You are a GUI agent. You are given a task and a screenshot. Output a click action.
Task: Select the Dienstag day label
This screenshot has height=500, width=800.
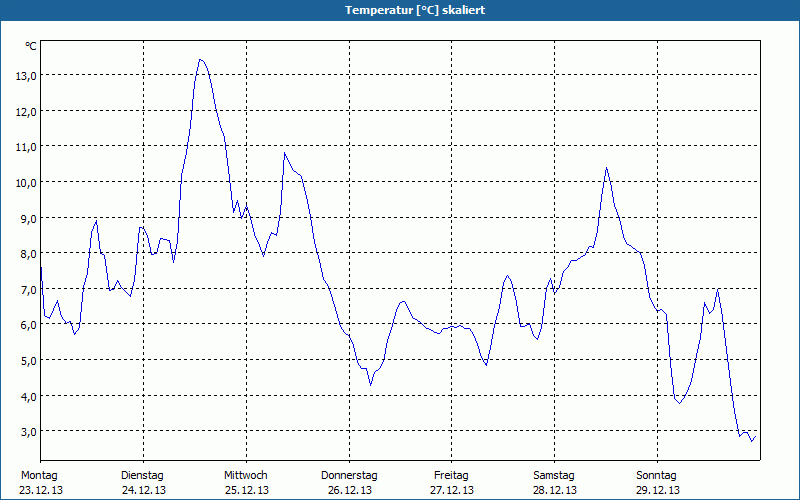click(x=142, y=476)
